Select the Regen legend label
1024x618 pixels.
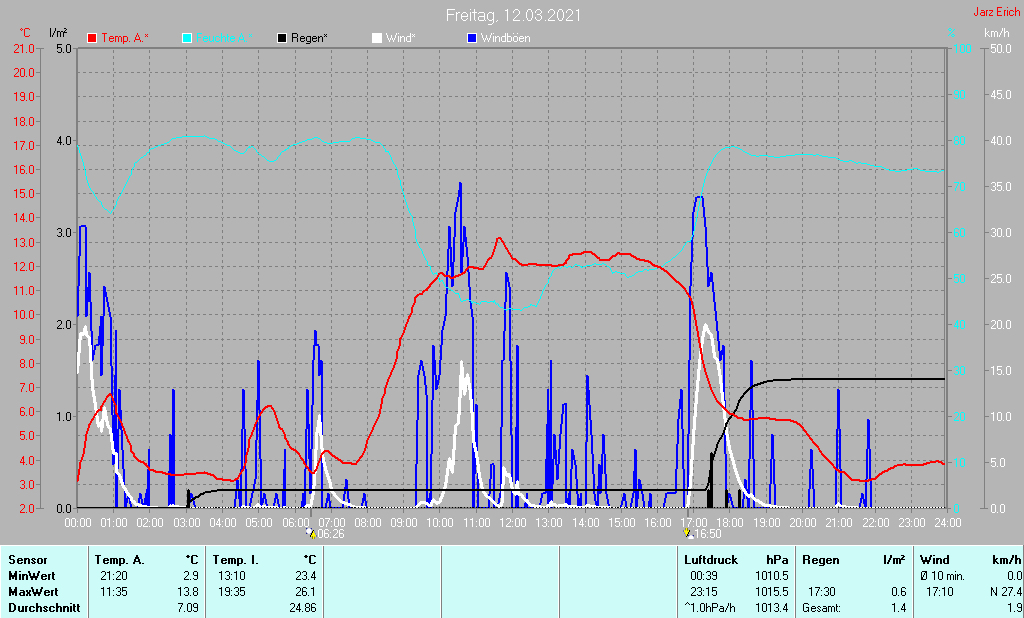click(309, 38)
